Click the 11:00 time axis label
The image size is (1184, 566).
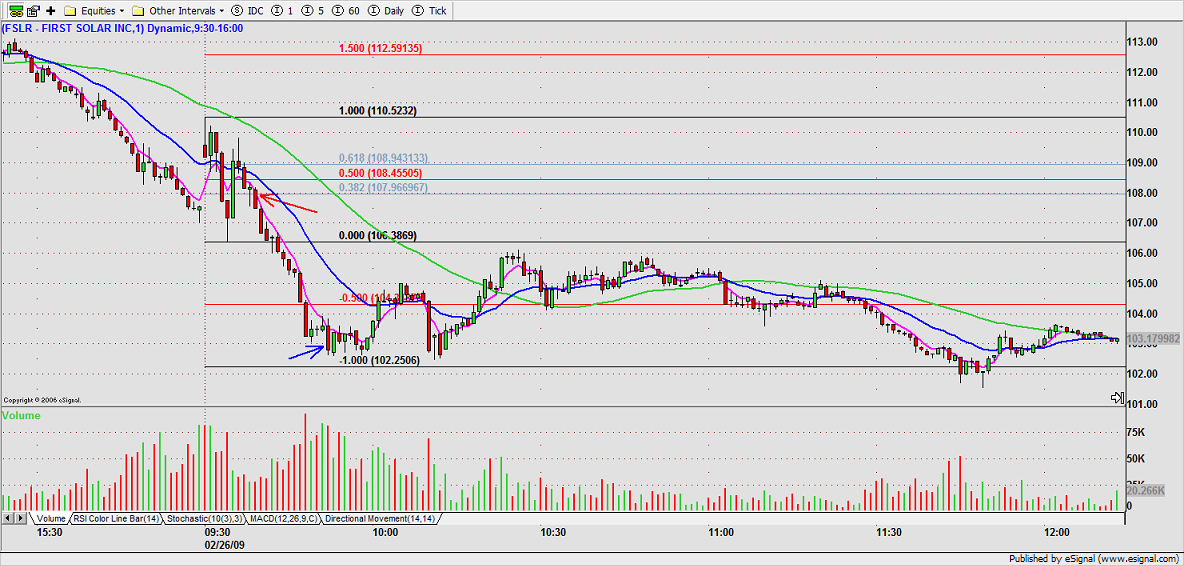tap(721, 533)
